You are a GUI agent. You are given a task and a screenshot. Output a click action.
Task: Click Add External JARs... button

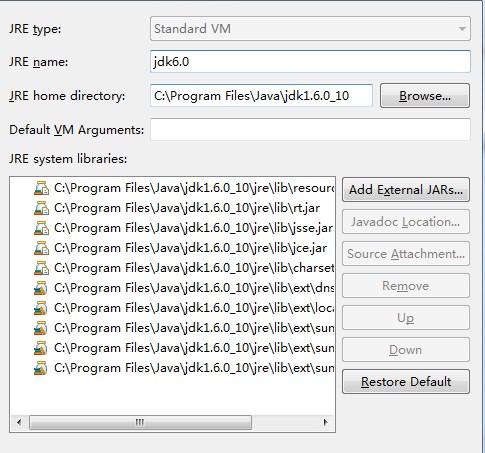(x=406, y=190)
